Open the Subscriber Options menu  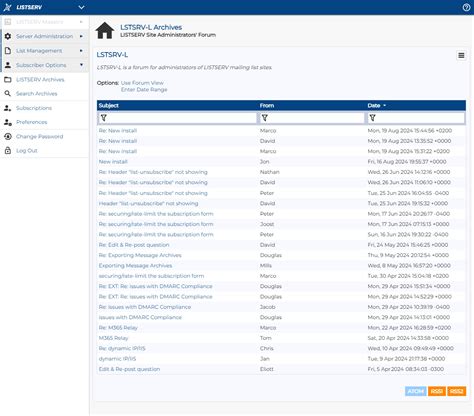45,65
